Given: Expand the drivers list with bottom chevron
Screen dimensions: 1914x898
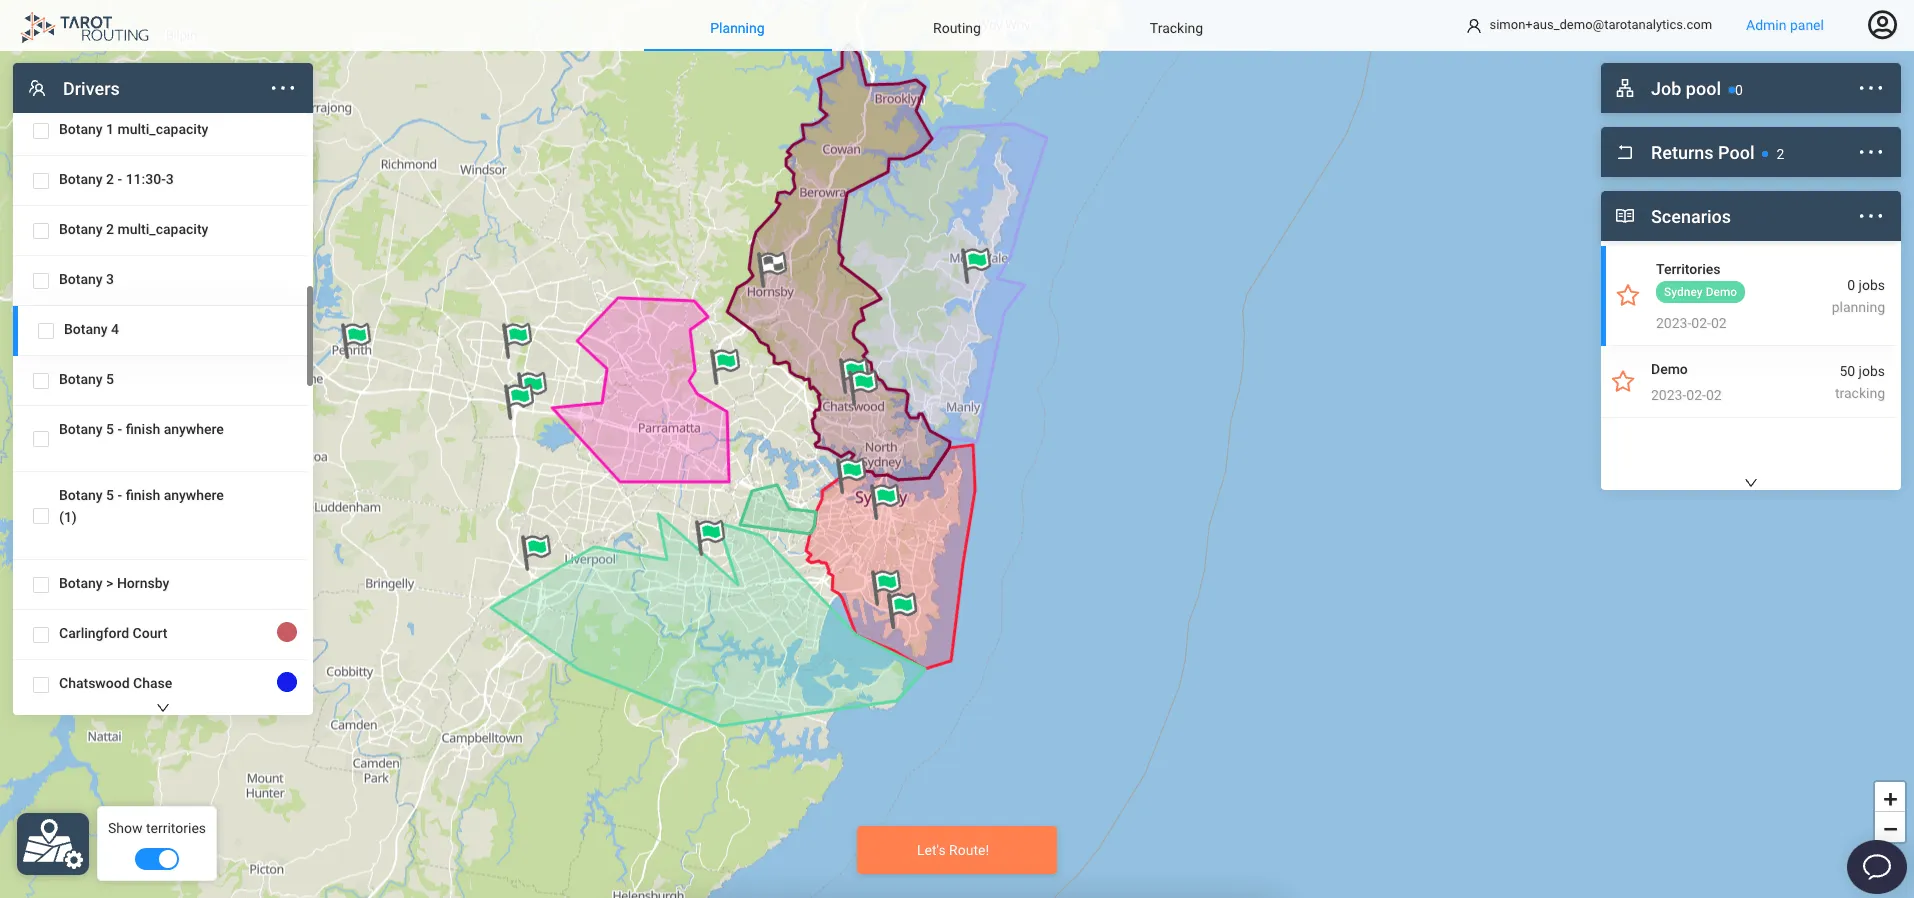Looking at the screenshot, I should [163, 707].
